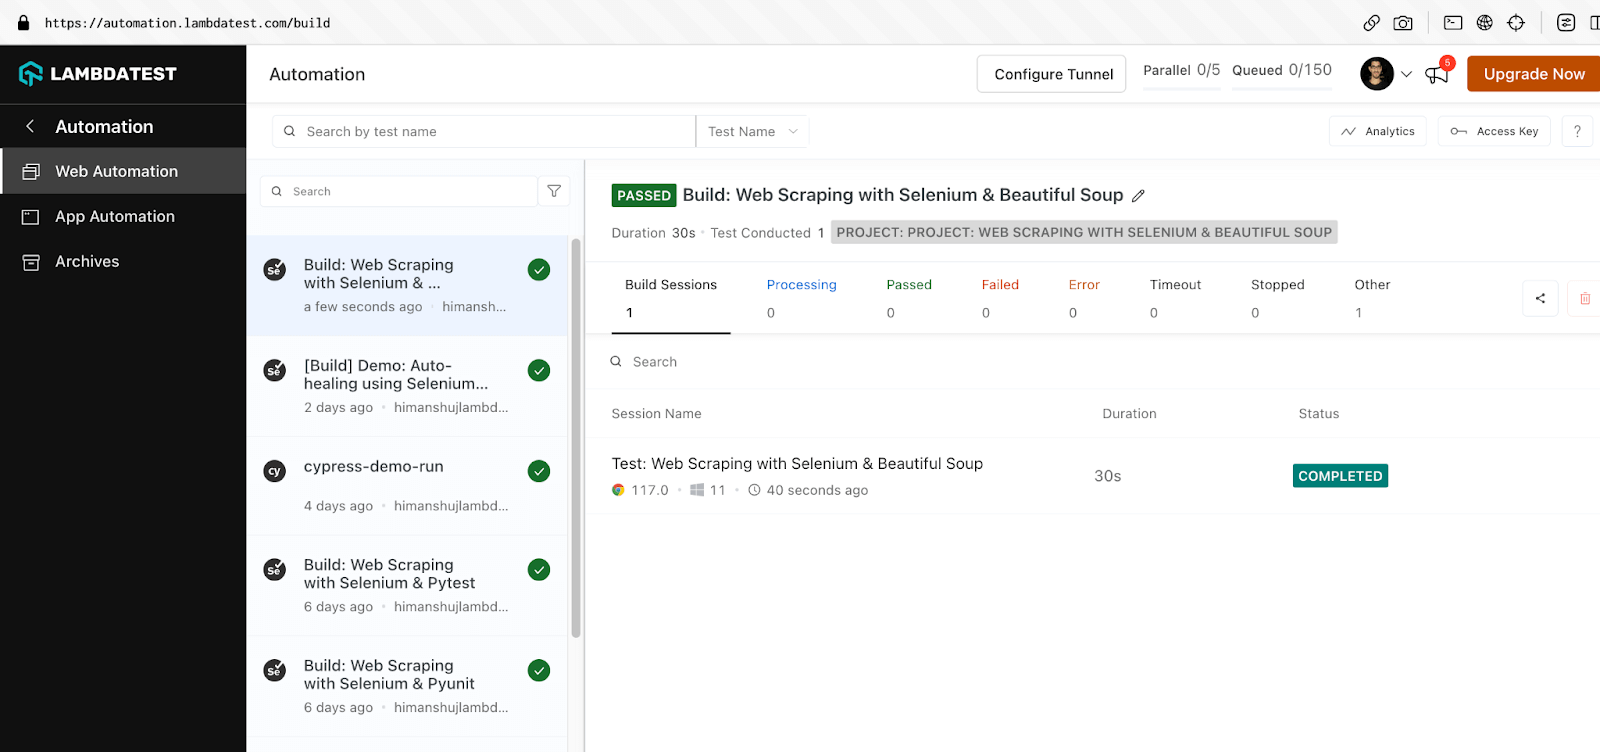Delete the build with trash icon

(x=1585, y=298)
